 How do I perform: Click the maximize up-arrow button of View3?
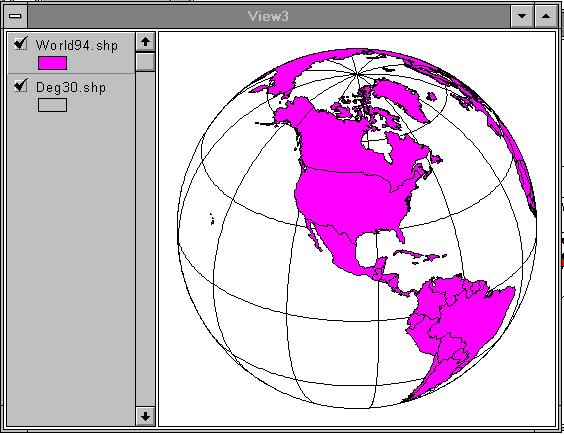pos(546,16)
